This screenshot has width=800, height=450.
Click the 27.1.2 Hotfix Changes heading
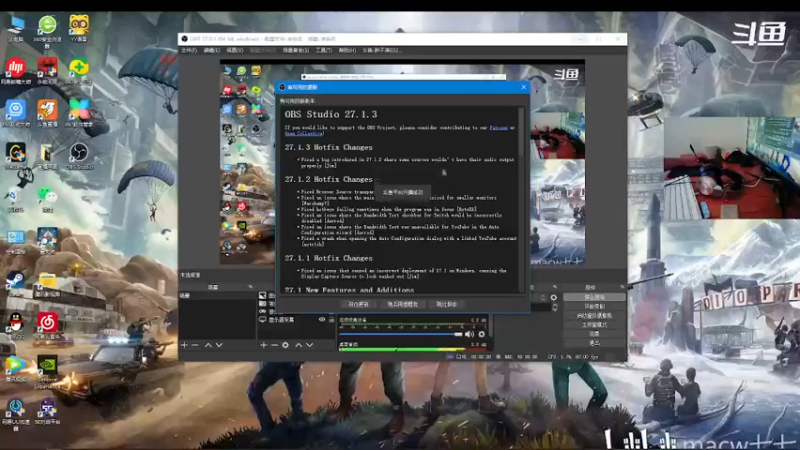point(329,180)
